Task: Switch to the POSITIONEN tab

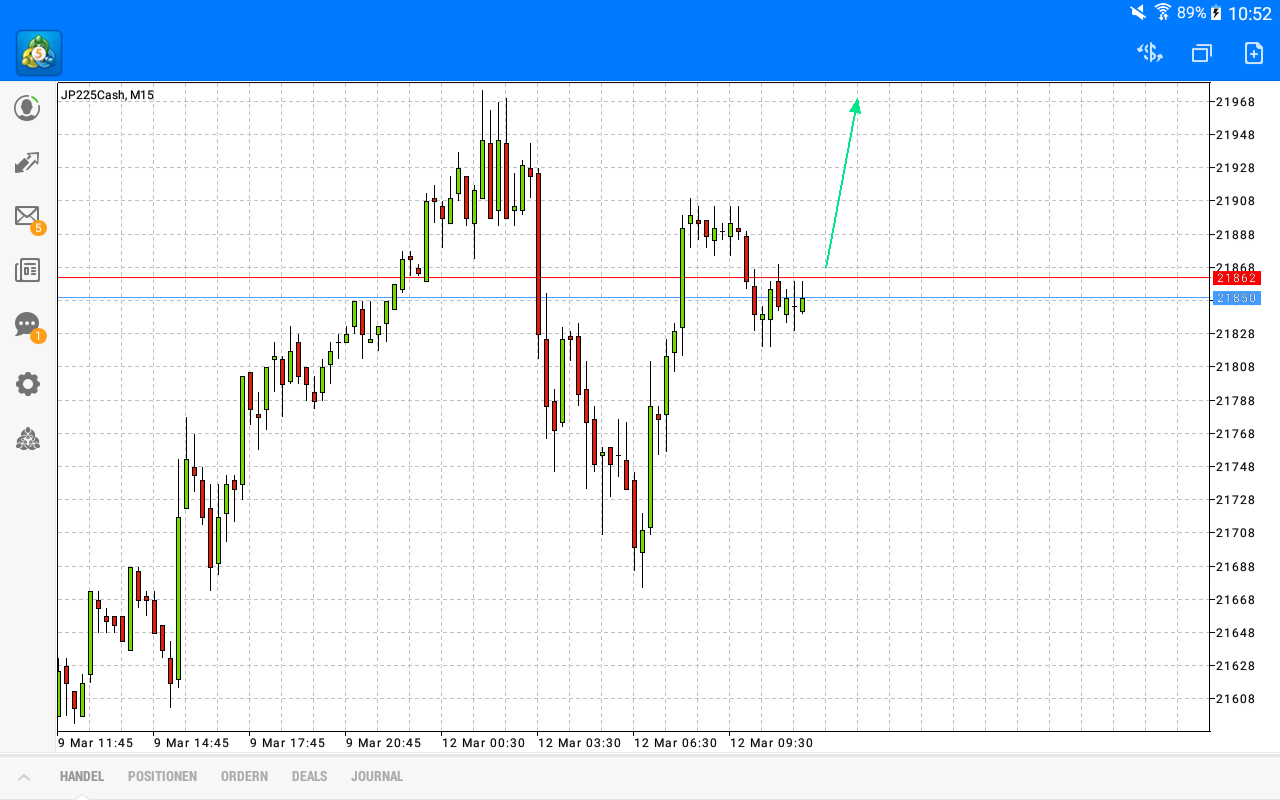Action: click(x=162, y=776)
